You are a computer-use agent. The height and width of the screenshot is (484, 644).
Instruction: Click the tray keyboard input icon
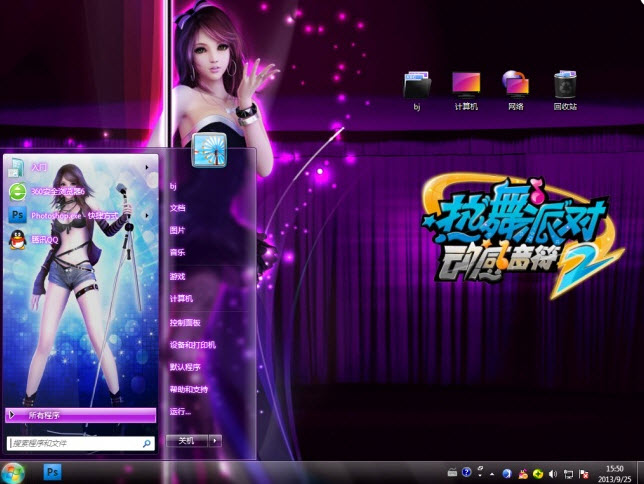(452, 473)
